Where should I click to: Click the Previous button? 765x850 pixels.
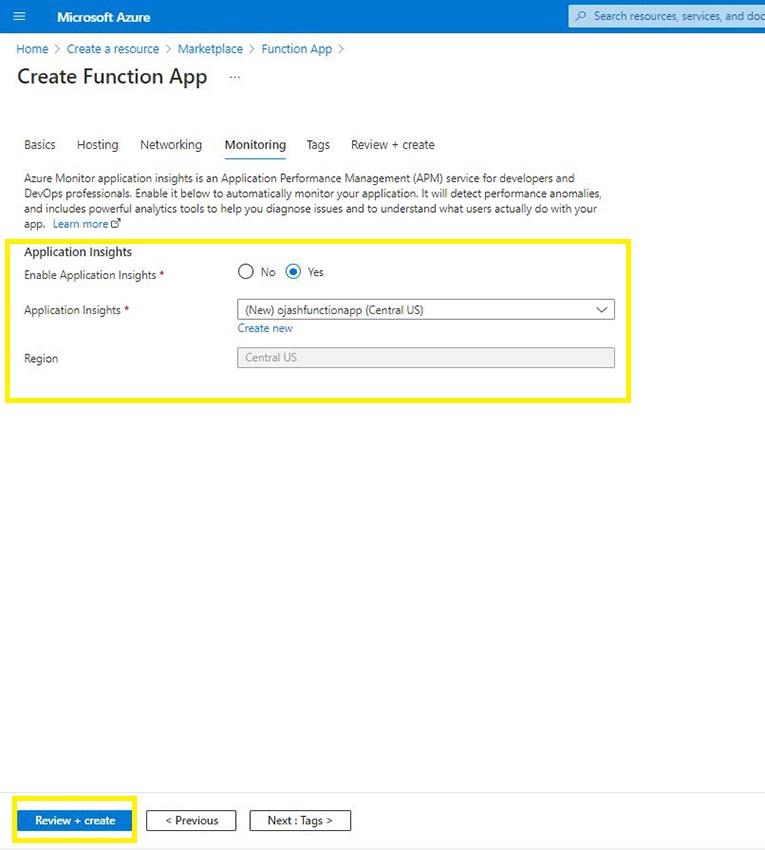point(191,820)
